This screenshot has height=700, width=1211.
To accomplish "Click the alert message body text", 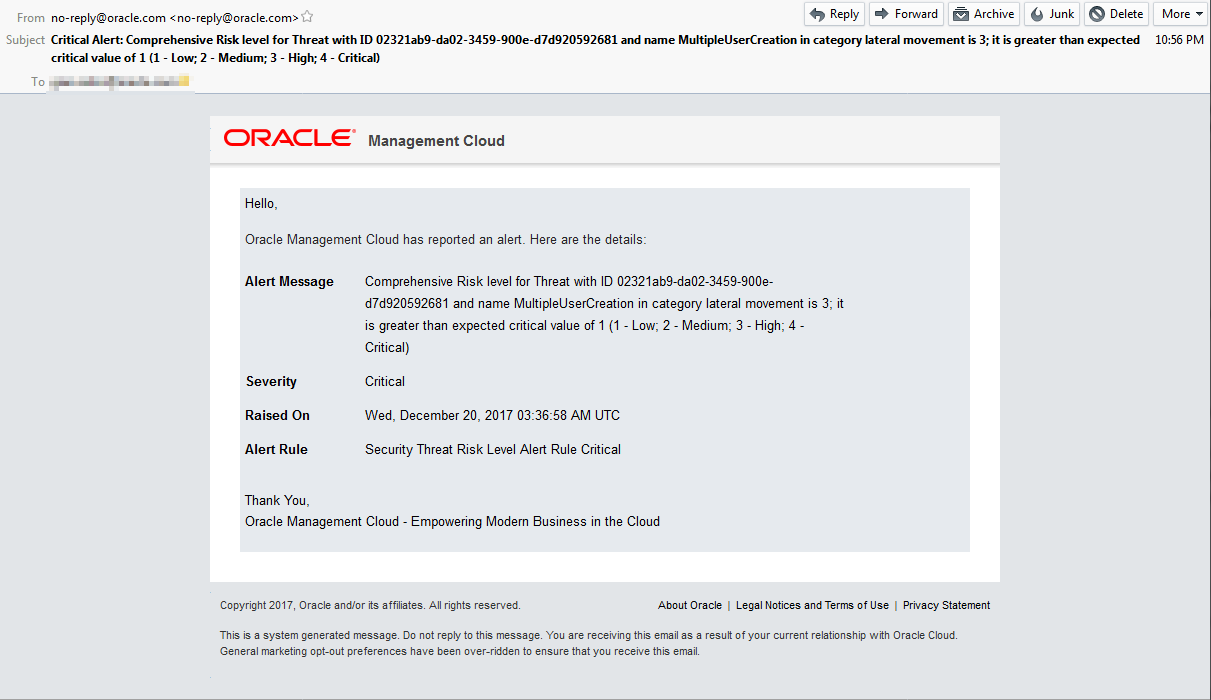I will pyautogui.click(x=604, y=315).
